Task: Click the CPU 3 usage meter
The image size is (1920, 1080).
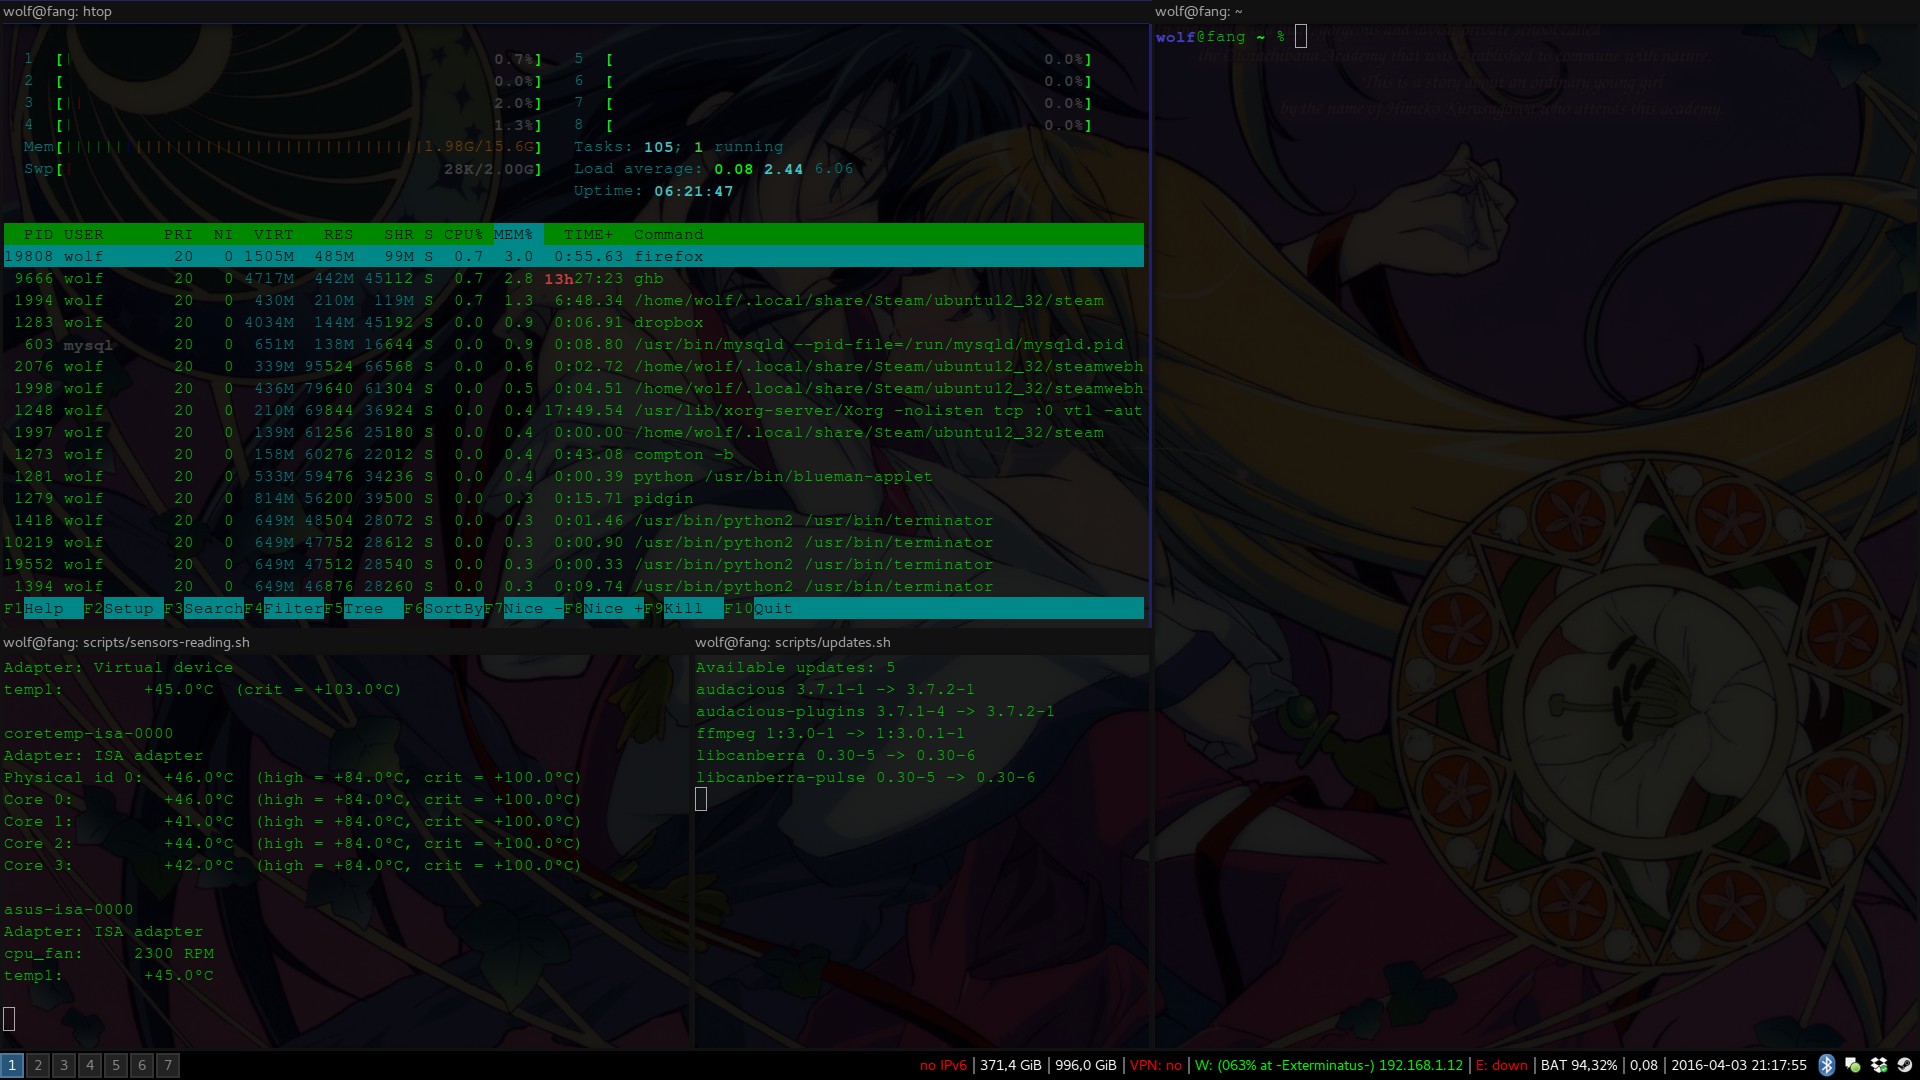Action: [283, 103]
